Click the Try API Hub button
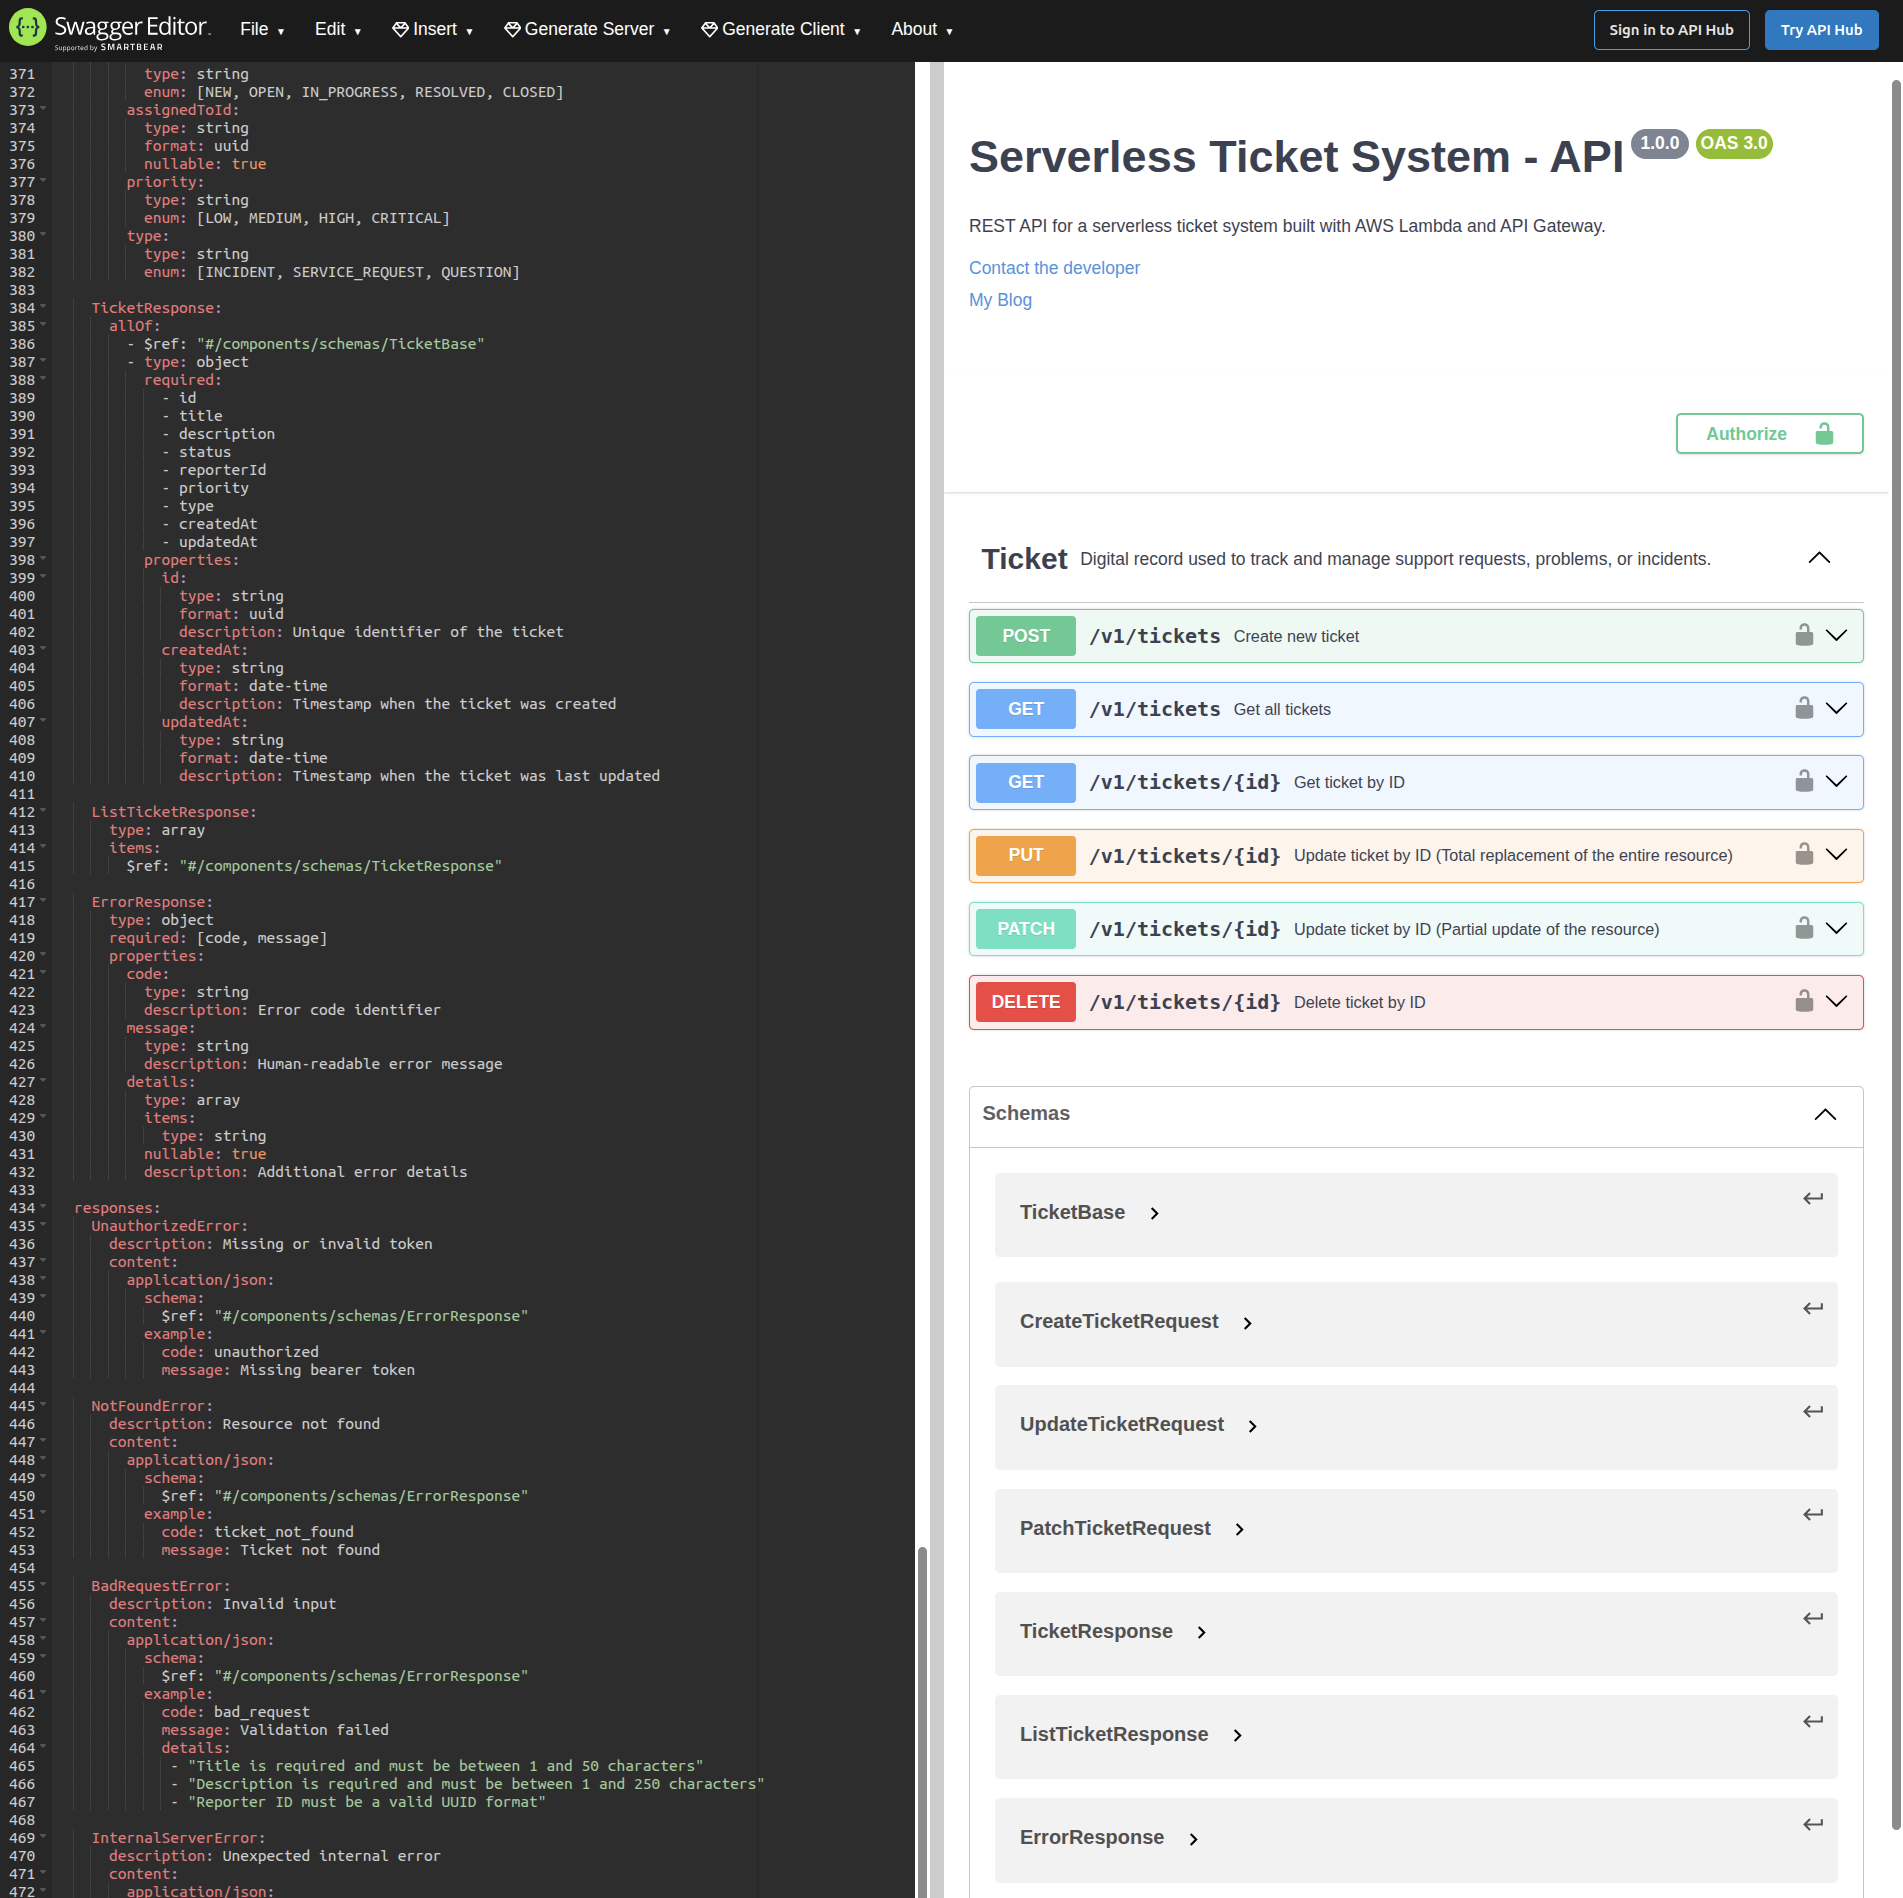This screenshot has width=1903, height=1898. (1820, 29)
